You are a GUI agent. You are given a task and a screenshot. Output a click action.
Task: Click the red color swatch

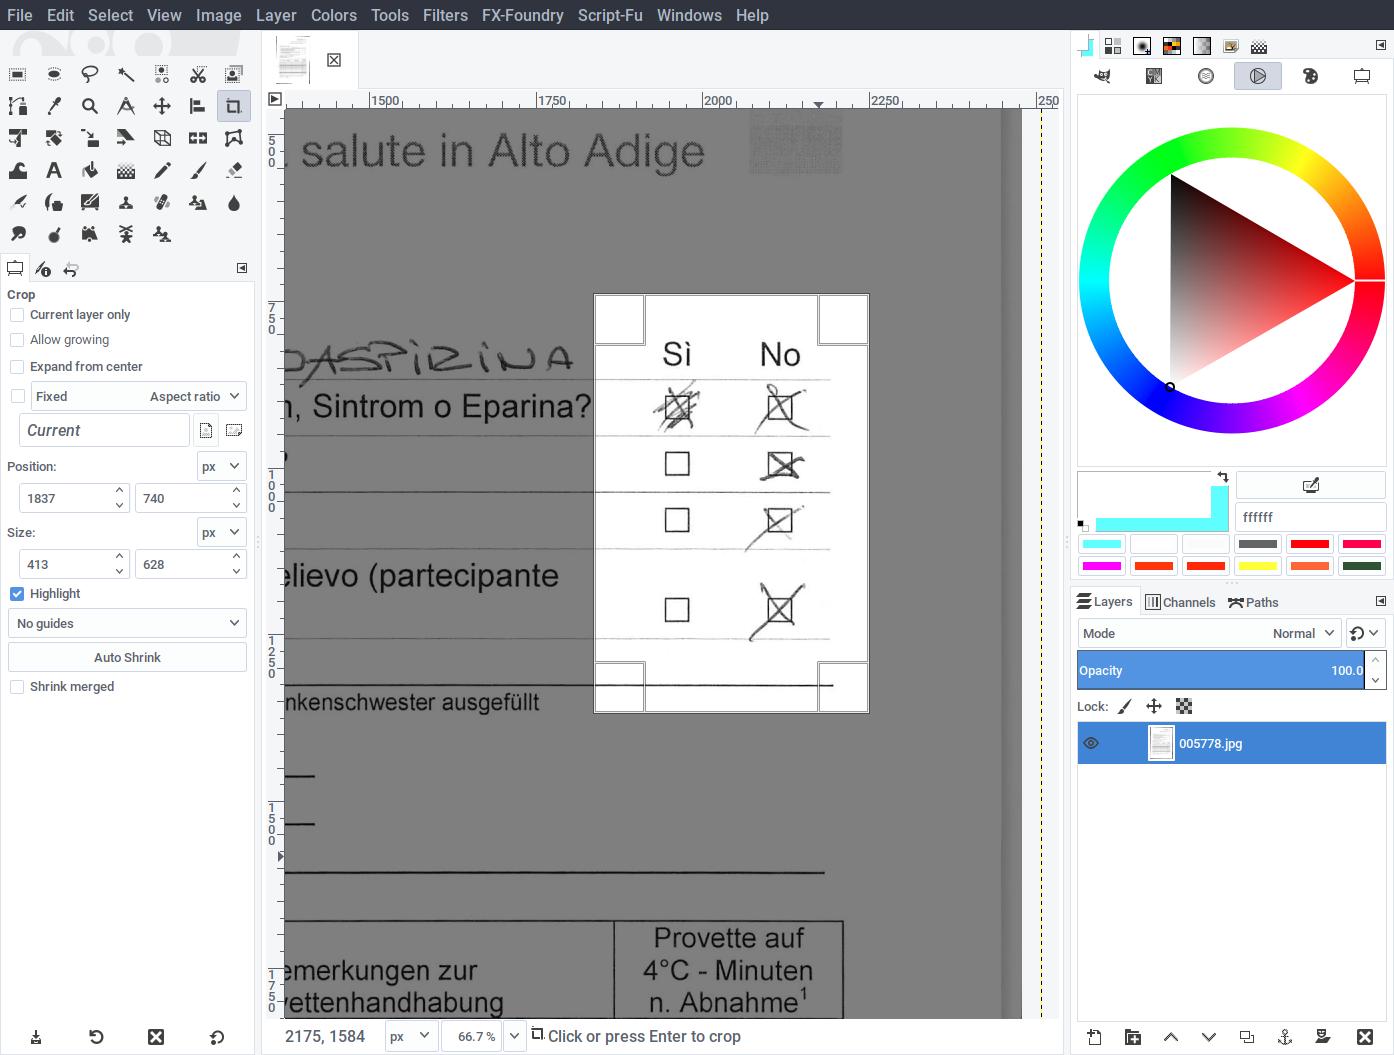[1309, 544]
